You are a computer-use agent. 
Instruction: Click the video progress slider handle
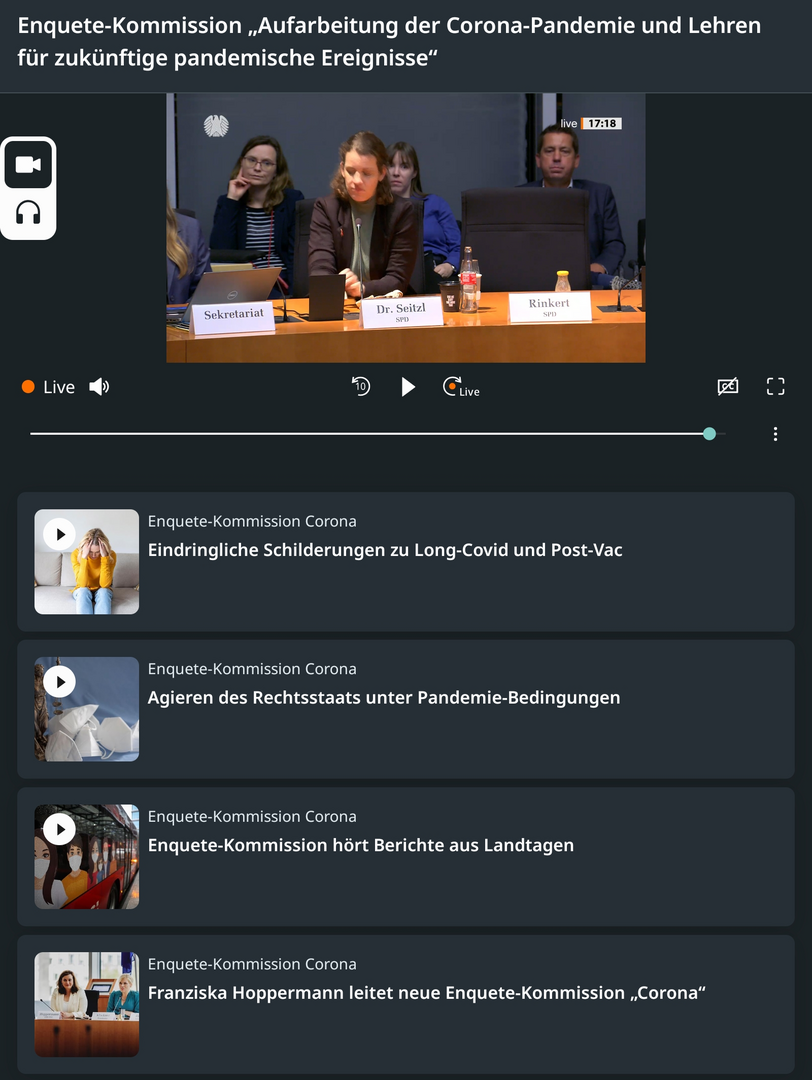pos(709,434)
